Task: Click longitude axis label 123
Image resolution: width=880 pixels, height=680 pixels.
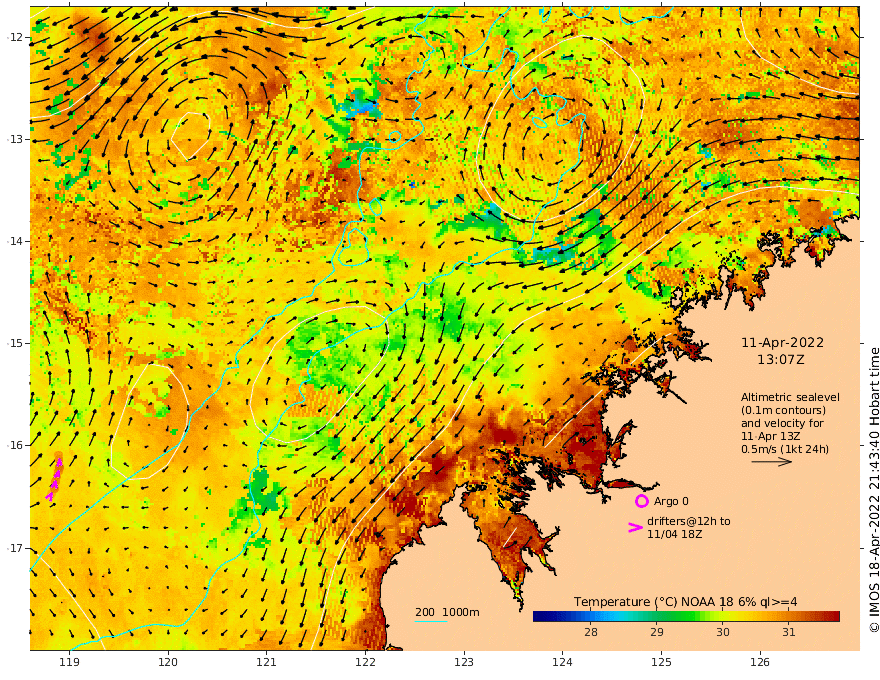Action: click(464, 663)
